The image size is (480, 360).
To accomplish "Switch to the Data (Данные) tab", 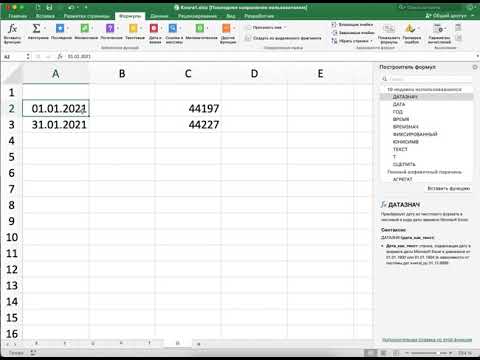I will point(159,16).
